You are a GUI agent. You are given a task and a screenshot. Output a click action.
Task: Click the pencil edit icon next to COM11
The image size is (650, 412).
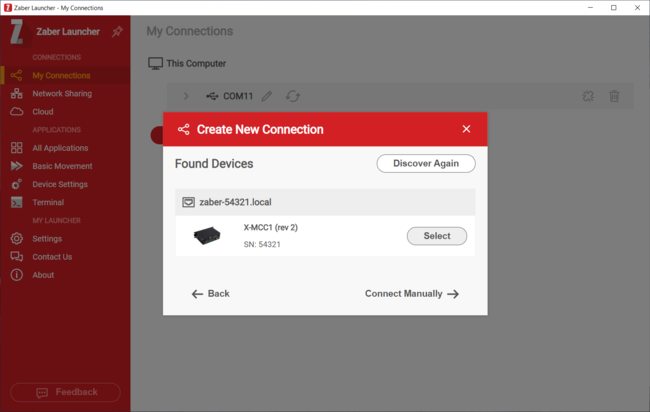(x=267, y=96)
